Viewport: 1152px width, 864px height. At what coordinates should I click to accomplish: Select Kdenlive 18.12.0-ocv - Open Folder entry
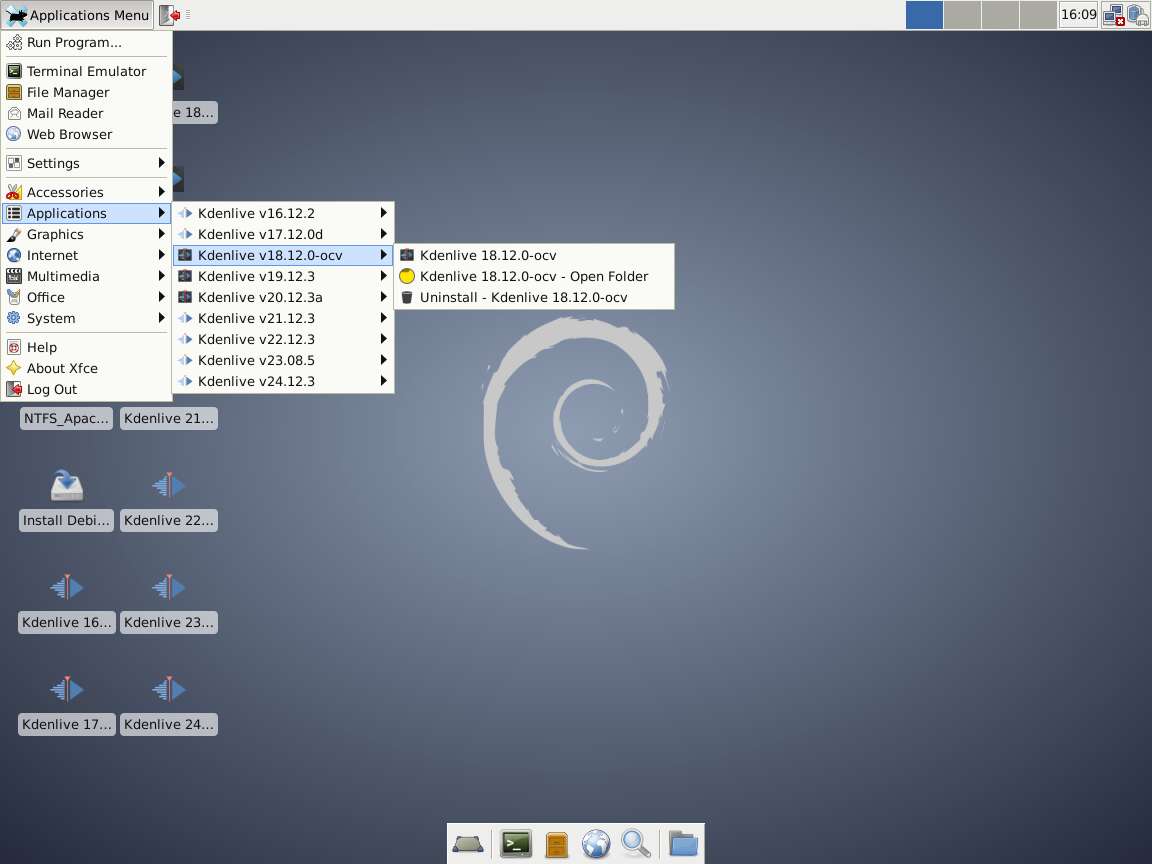(533, 276)
